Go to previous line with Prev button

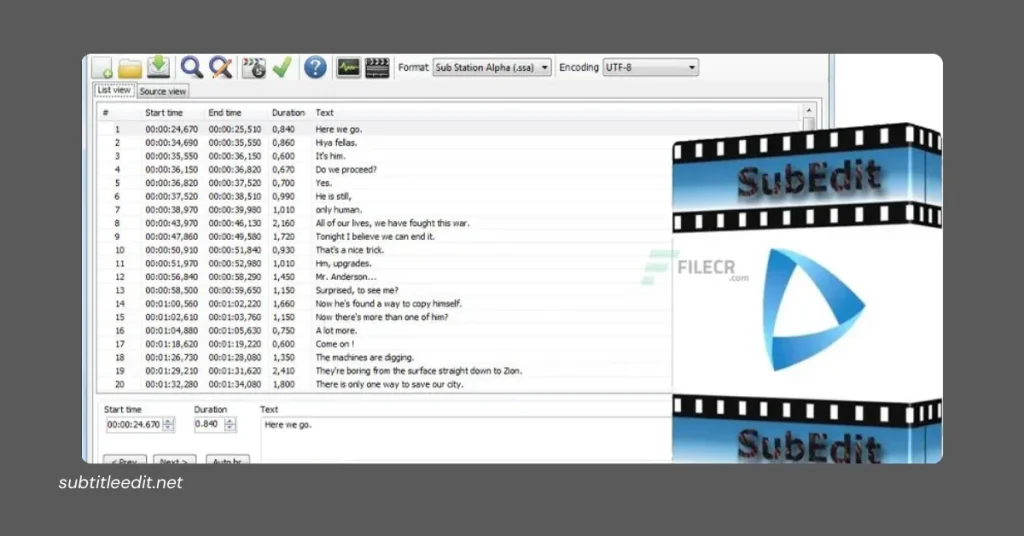(x=124, y=460)
